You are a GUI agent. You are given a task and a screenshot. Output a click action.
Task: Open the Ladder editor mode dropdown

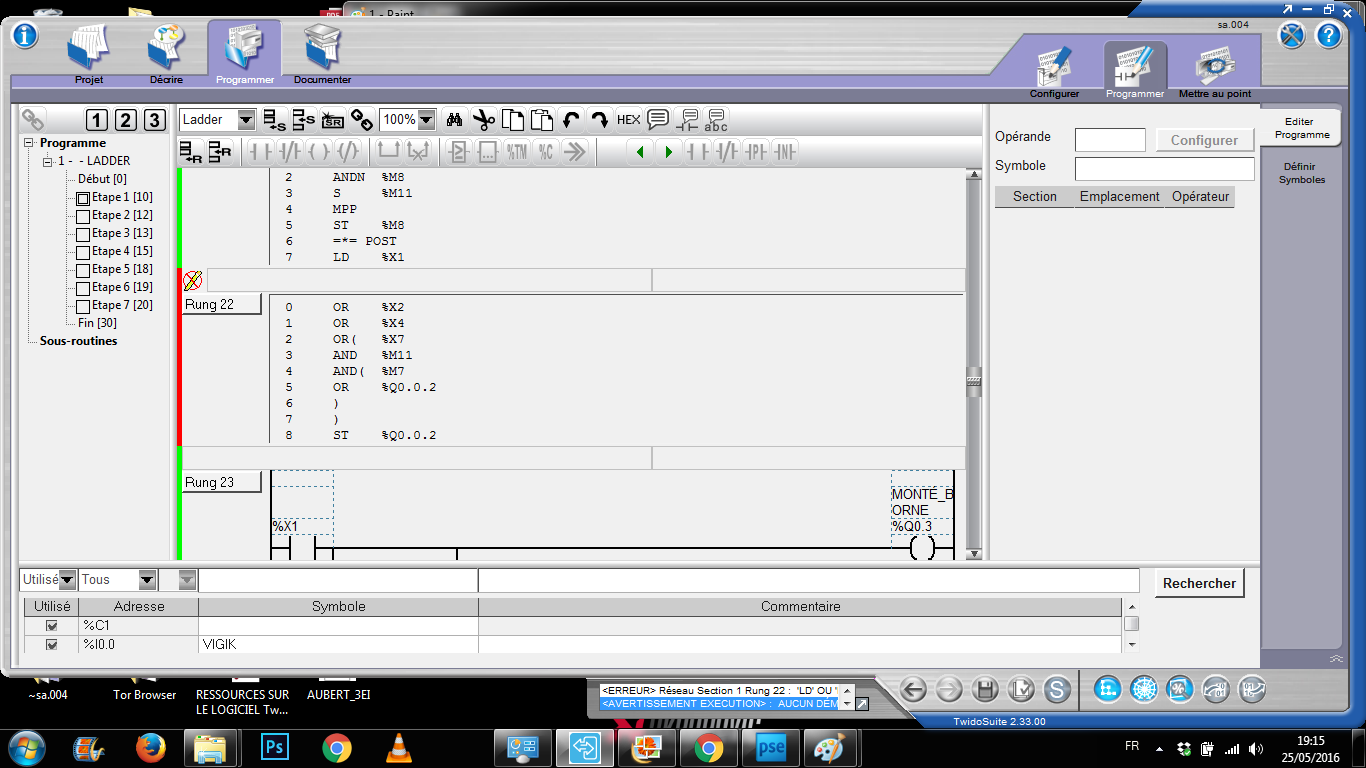coord(246,120)
